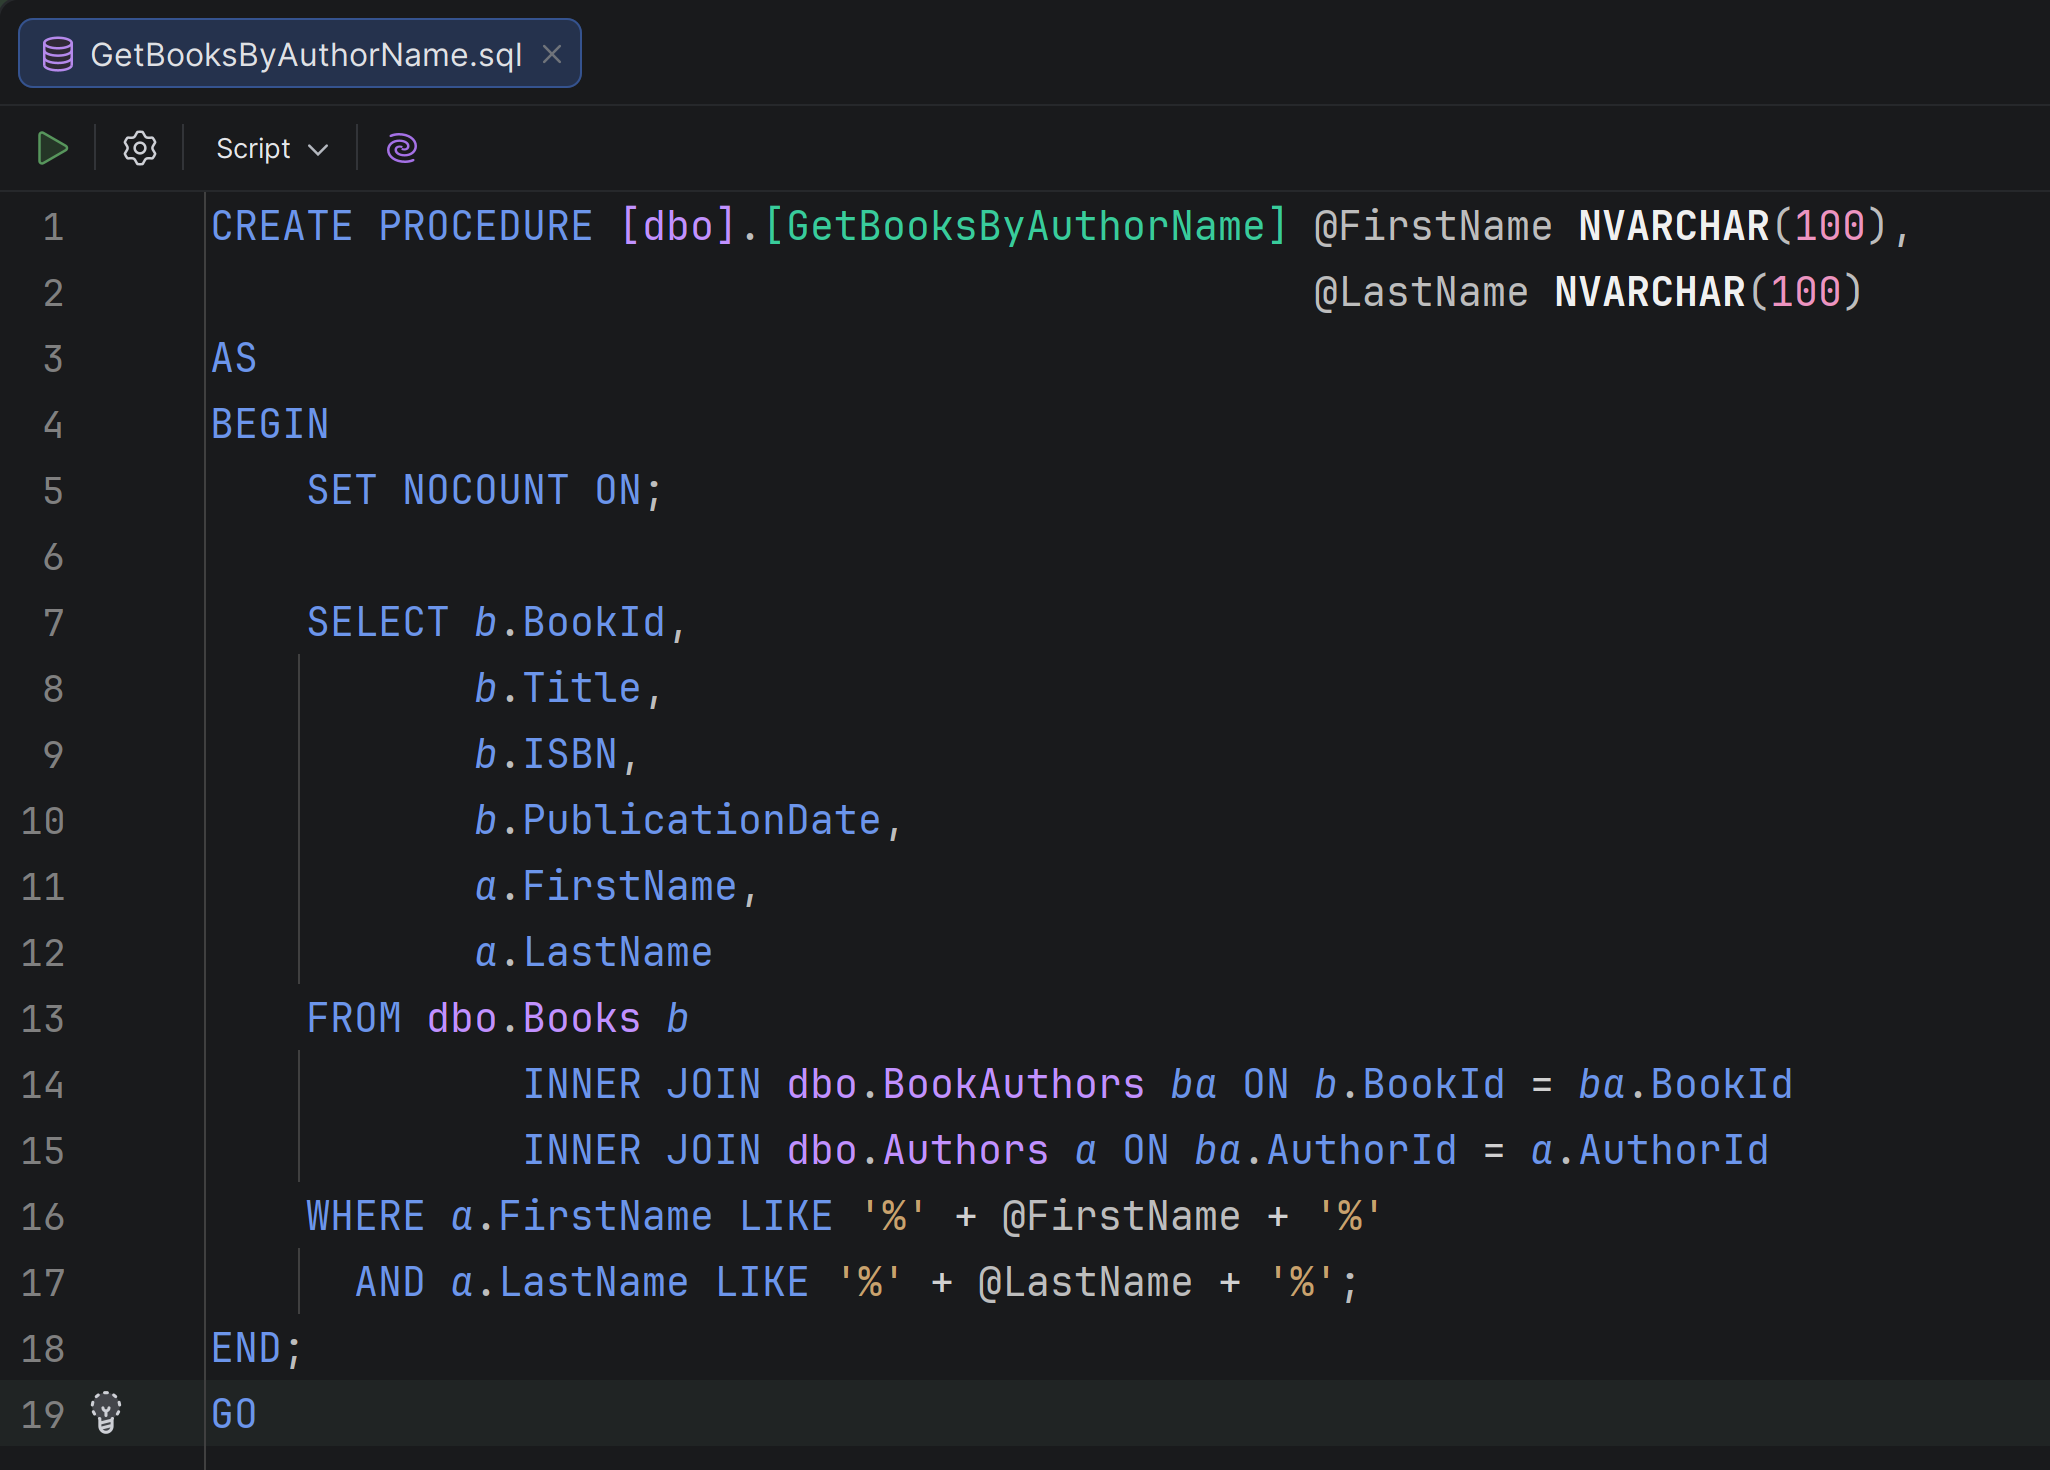Close the GetBooksByAuthorName.sql tab
Viewport: 2050px width, 1470px height.
[x=553, y=55]
